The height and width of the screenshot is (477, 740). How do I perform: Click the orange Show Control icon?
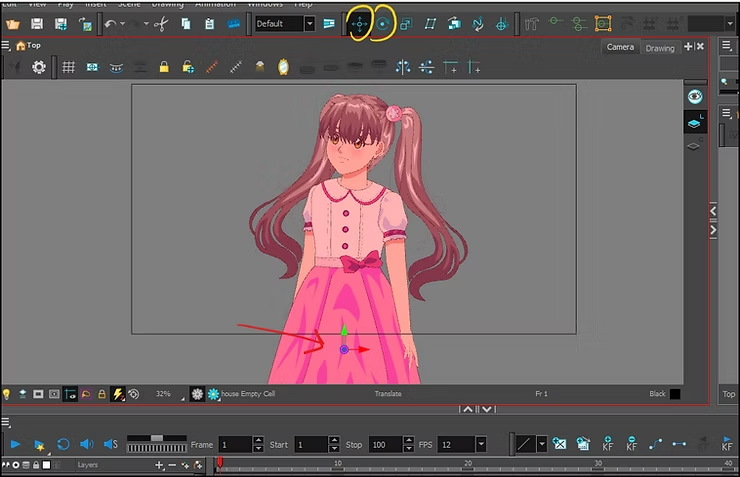point(603,24)
